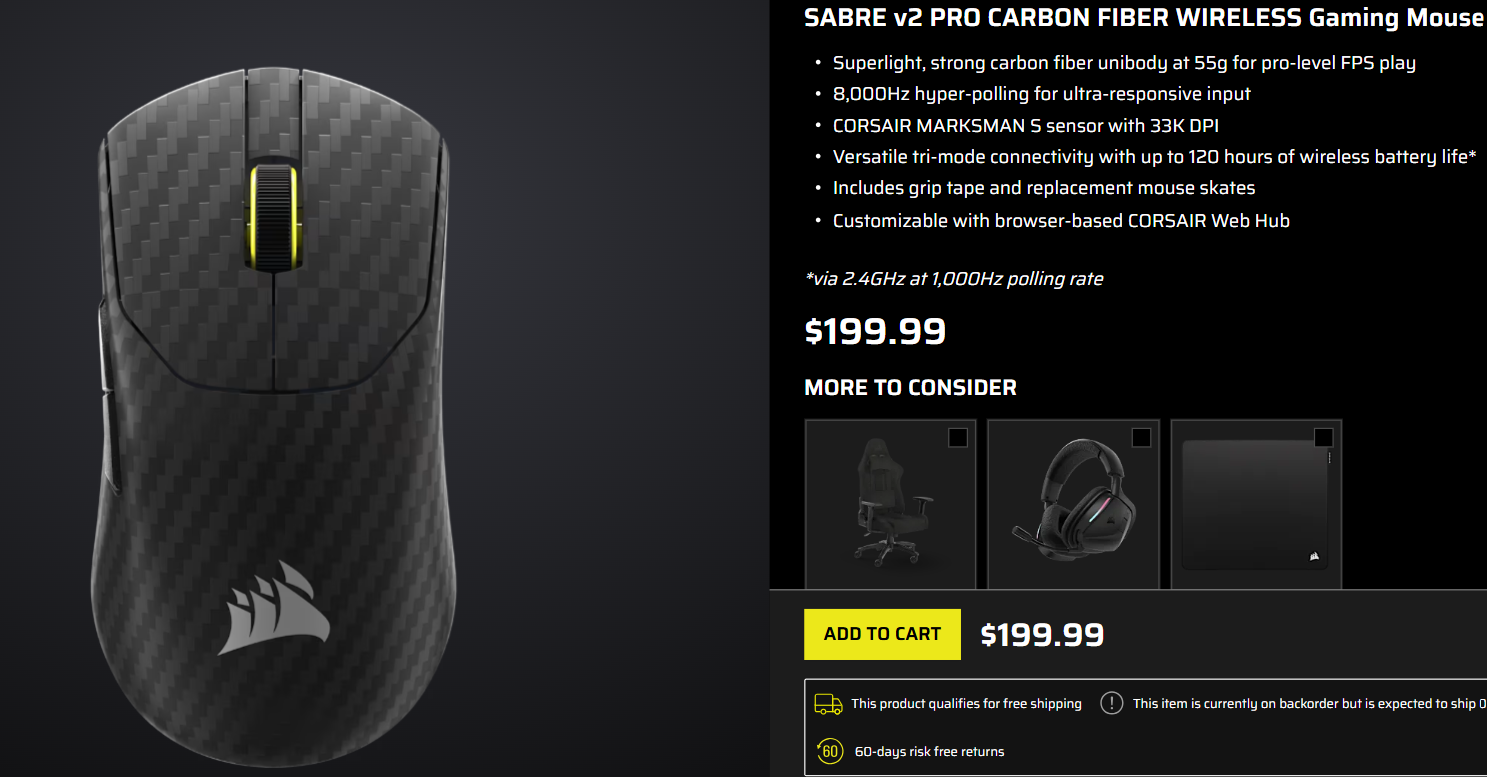Screen dimensions: 1487x777
Task: Click the small Corsair logo on the mouse pad
Action: point(1312,556)
